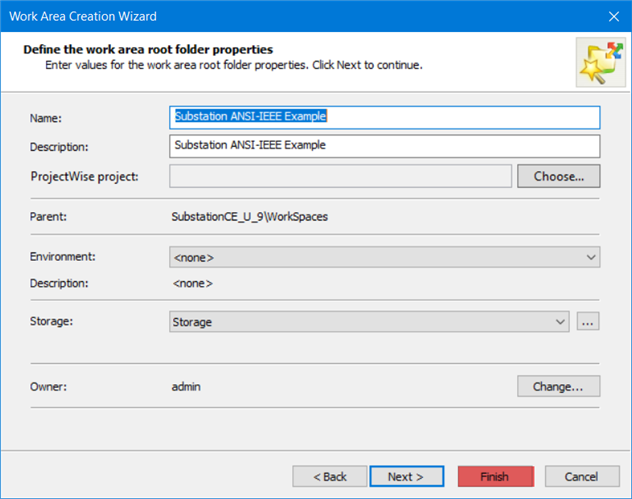Image resolution: width=632 pixels, height=499 pixels.
Task: Change the owner with Change... button
Action: (x=559, y=386)
